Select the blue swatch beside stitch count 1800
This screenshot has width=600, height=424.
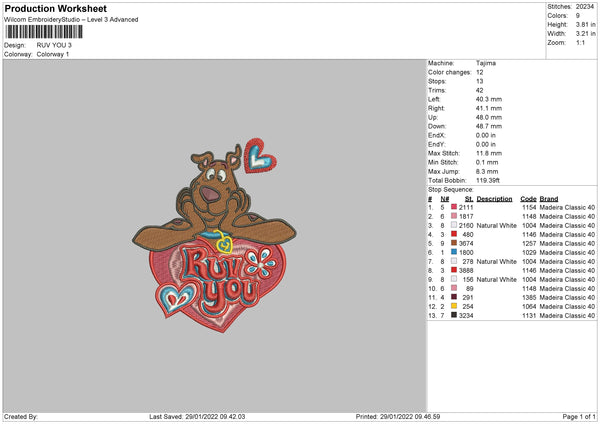454,252
